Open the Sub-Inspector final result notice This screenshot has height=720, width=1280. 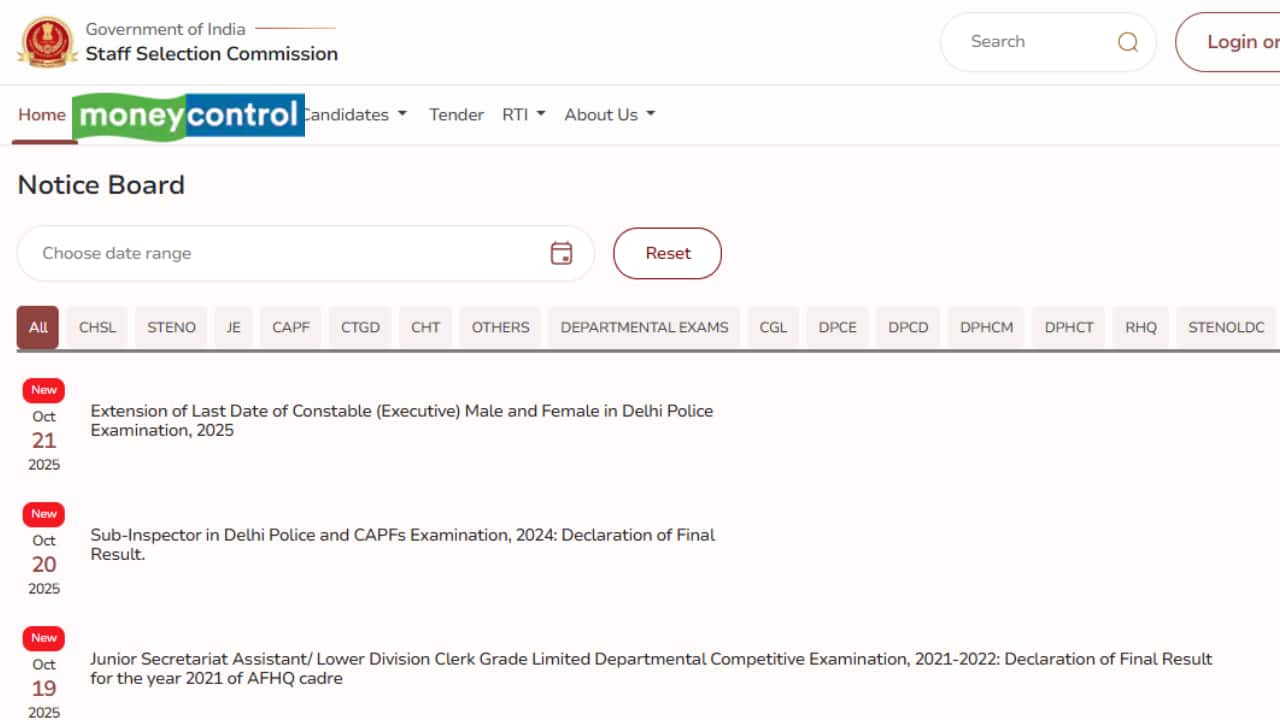(x=402, y=544)
